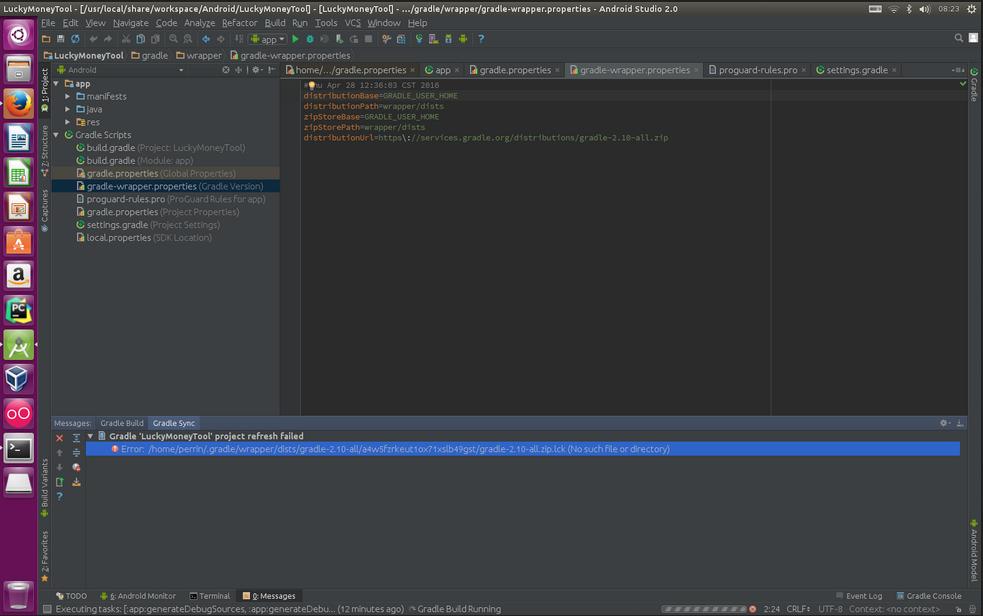This screenshot has height=616, width=983.
Task: Toggle the Android Model side tab
Action: tap(974, 550)
